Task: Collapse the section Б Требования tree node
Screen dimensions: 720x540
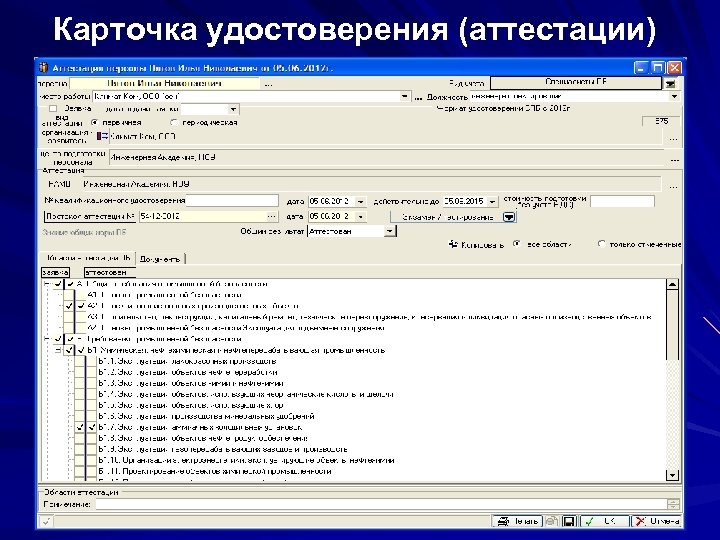Action: [x=46, y=339]
